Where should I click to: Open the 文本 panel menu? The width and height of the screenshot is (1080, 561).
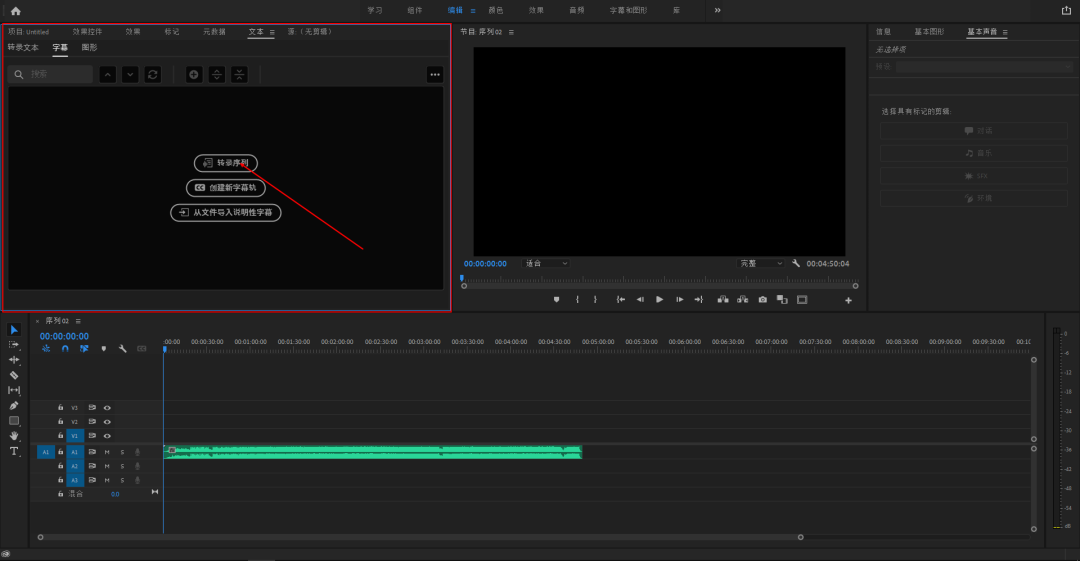point(272,32)
